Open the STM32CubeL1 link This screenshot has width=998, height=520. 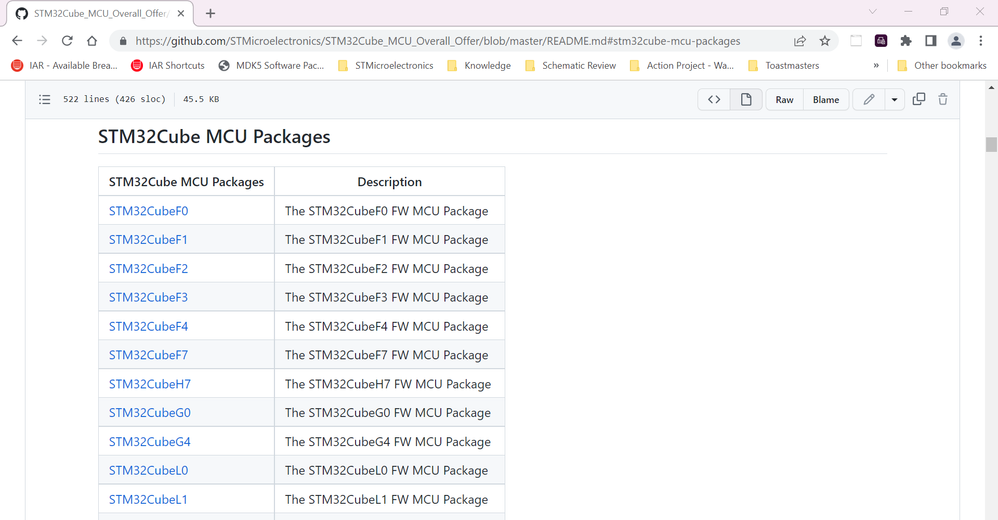pyautogui.click(x=148, y=500)
